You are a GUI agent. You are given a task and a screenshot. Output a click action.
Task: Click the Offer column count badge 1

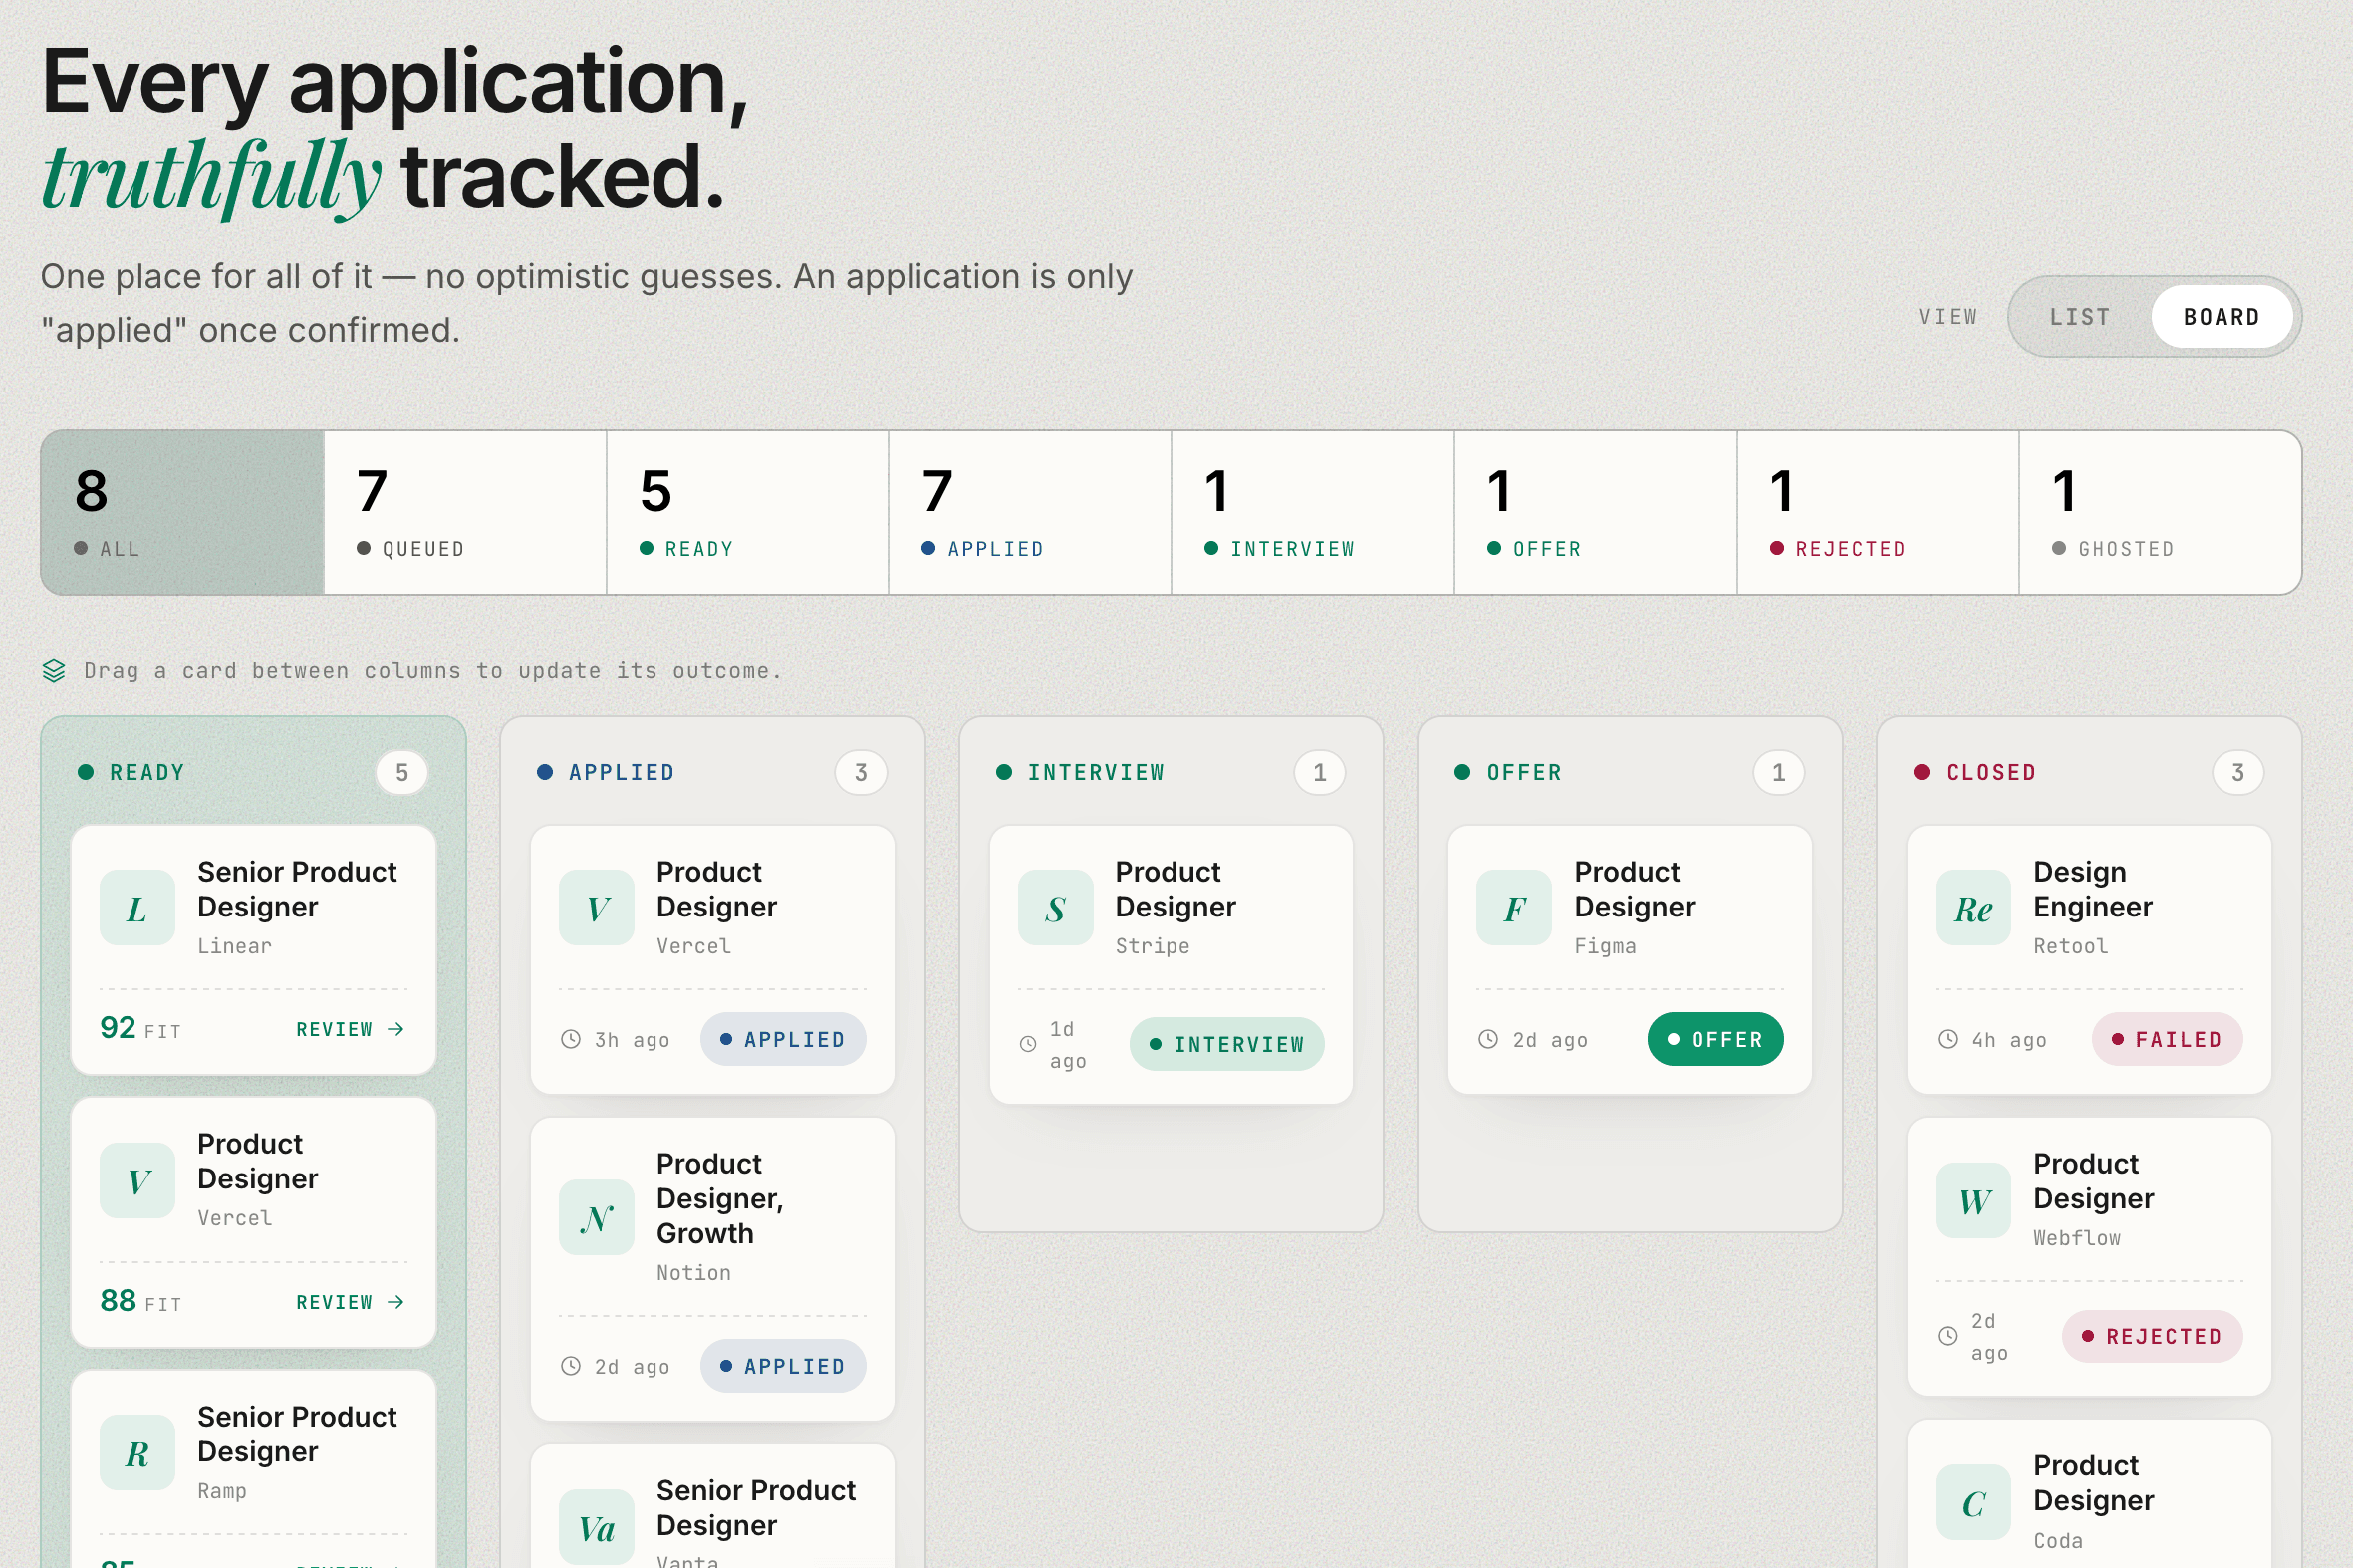tap(1779, 772)
